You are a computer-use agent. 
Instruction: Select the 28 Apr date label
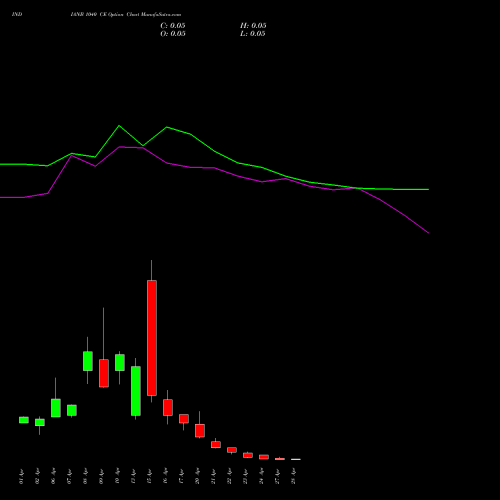tap(293, 477)
